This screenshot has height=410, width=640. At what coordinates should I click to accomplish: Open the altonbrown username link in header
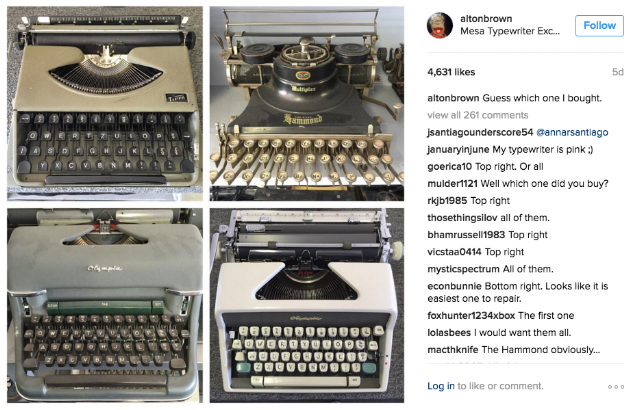(x=486, y=19)
